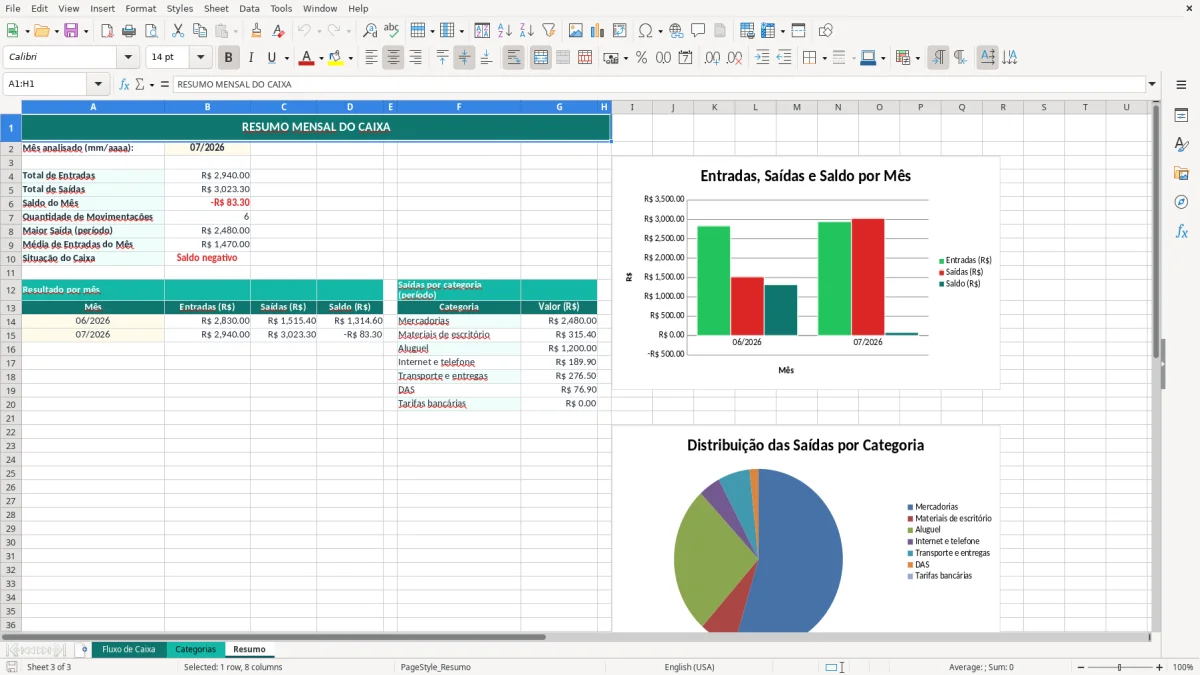Open the Data menu
This screenshot has height=675, width=1200.
[x=249, y=8]
